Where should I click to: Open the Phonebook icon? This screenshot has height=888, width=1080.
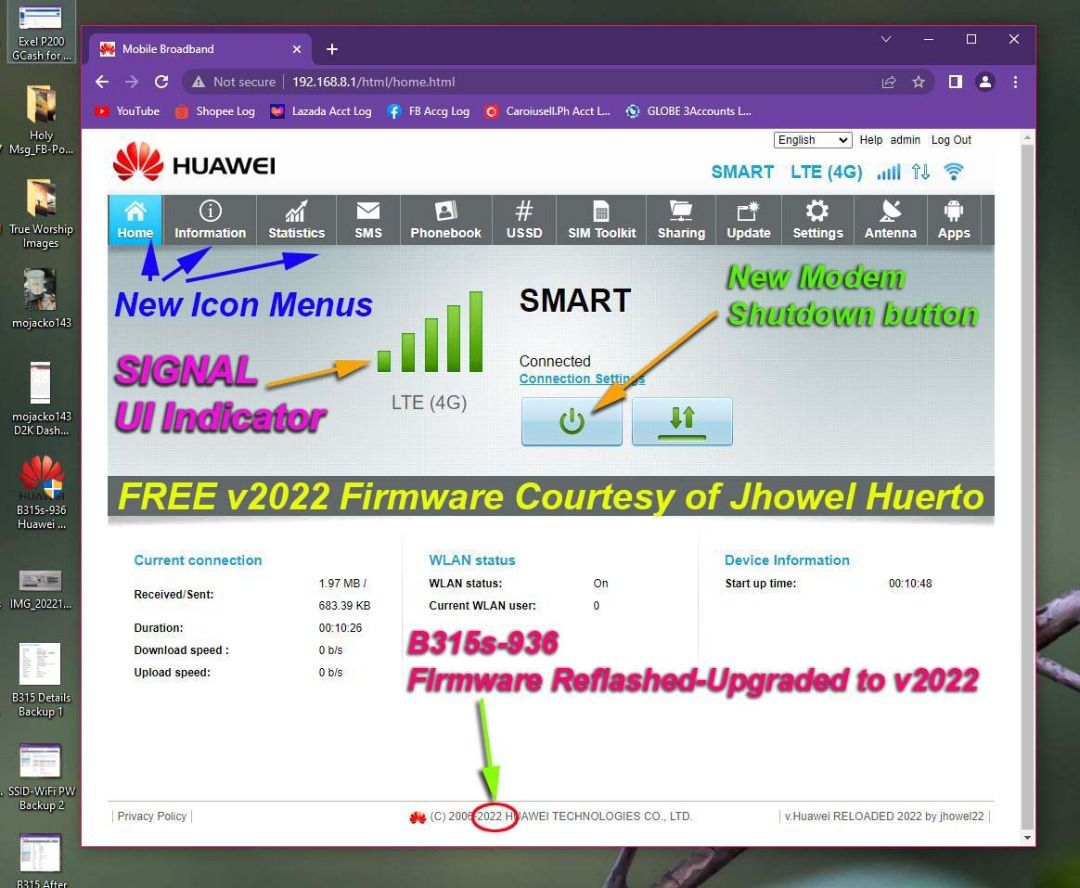pos(446,220)
